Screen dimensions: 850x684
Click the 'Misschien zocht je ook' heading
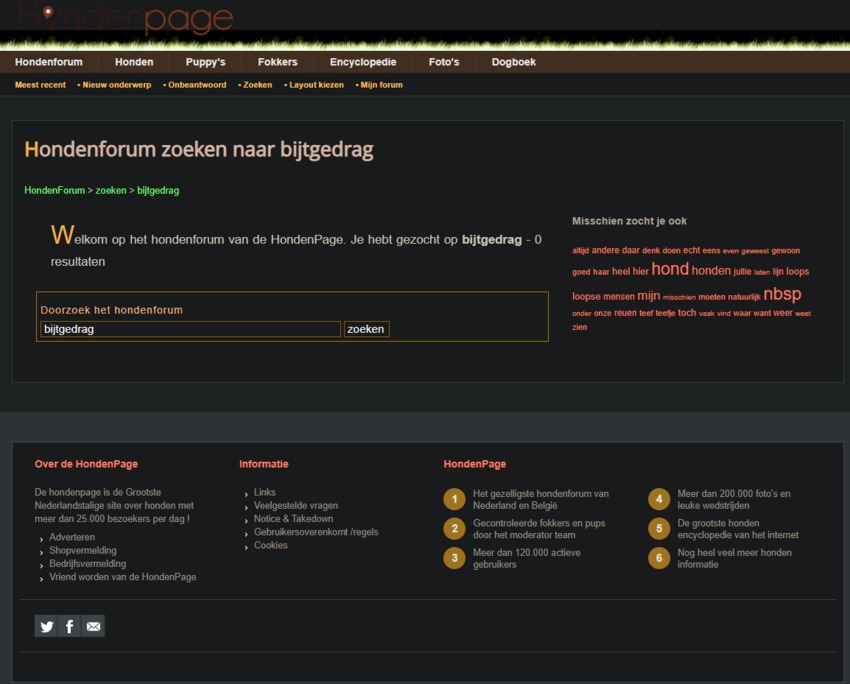coord(629,221)
